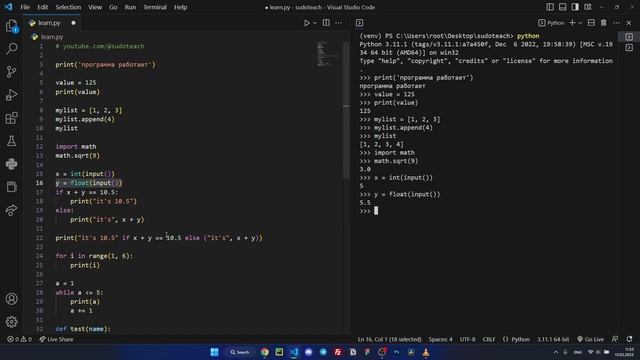Viewport: 640px width, 360px height.
Task: Open the Live Share view in activity bar
Action: pos(11,210)
